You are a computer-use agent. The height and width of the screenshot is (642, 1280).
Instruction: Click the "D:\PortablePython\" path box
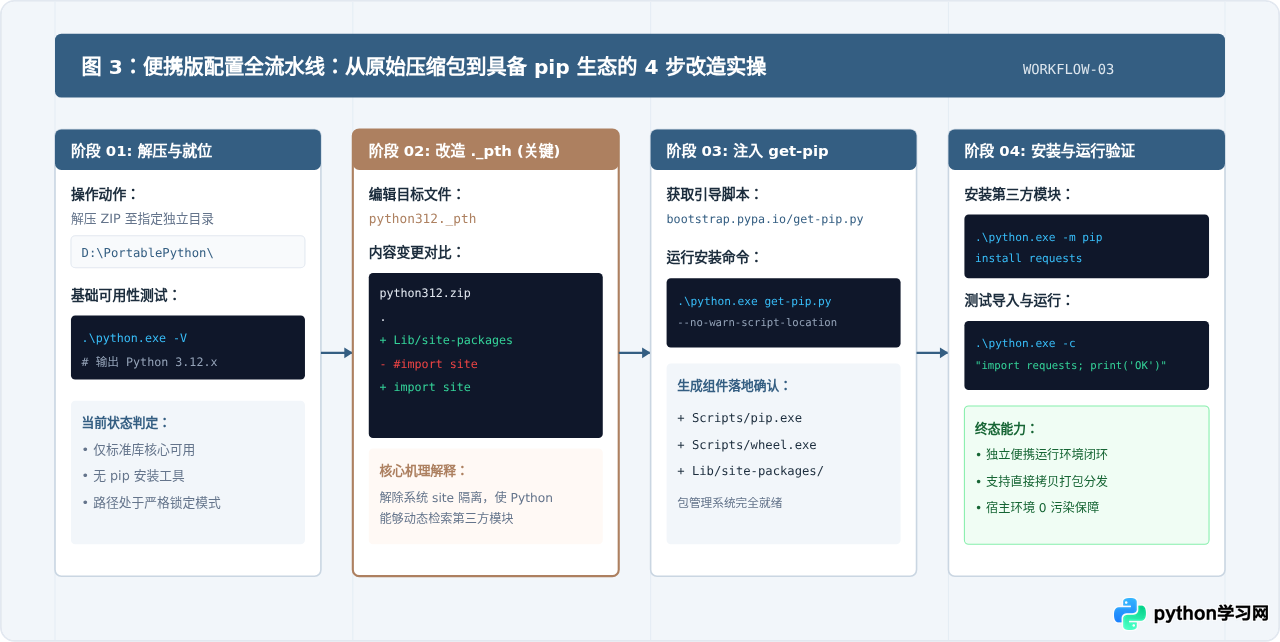(188, 252)
